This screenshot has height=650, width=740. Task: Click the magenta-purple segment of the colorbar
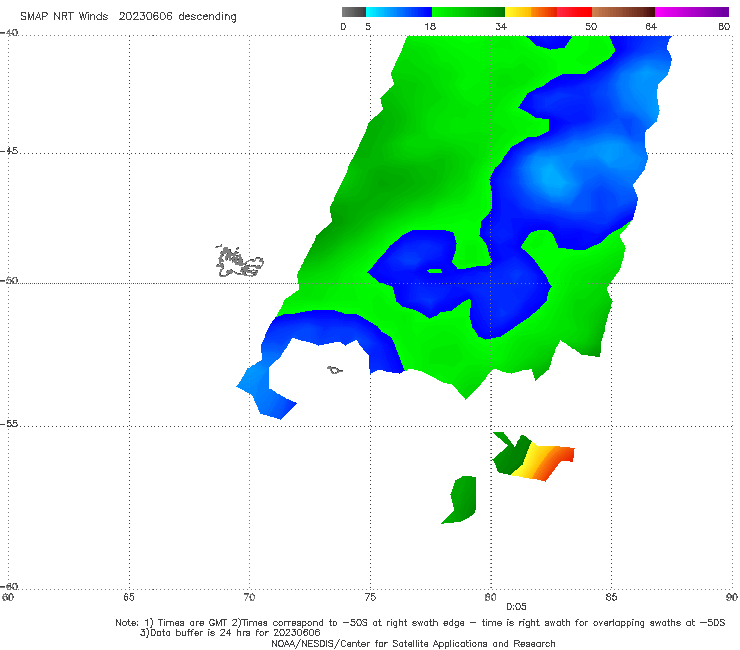692,12
